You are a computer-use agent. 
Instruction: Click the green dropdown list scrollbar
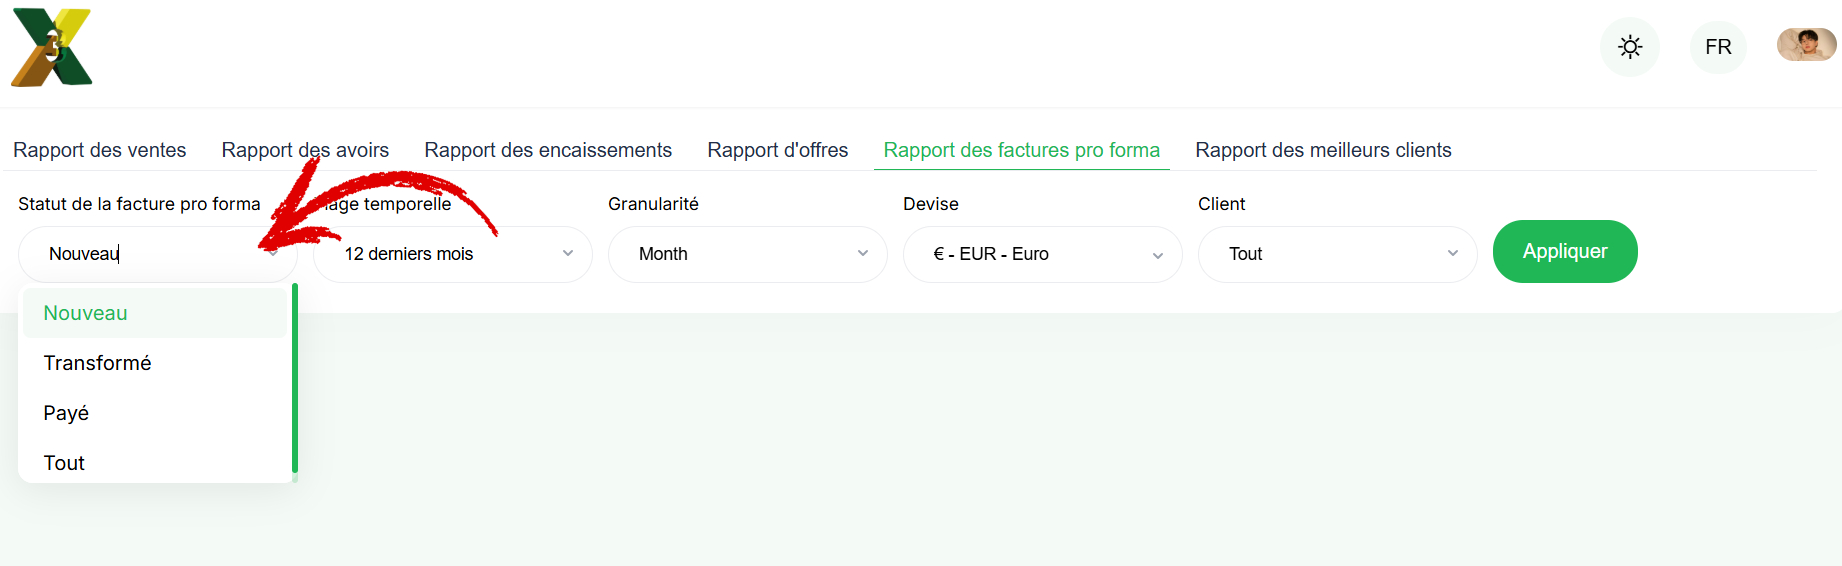pyautogui.click(x=295, y=378)
